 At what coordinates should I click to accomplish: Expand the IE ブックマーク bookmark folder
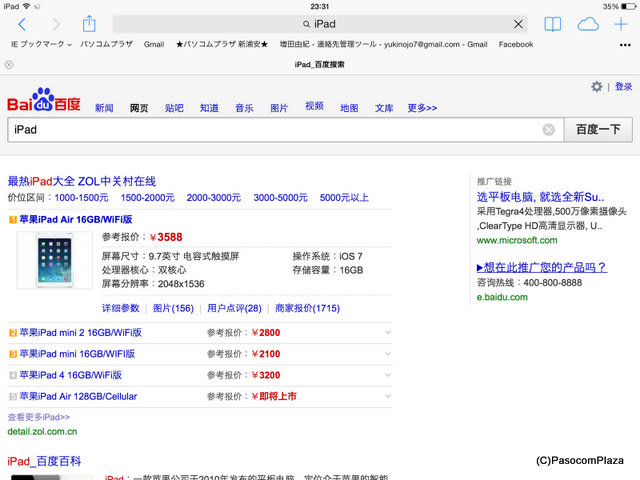coord(41,44)
